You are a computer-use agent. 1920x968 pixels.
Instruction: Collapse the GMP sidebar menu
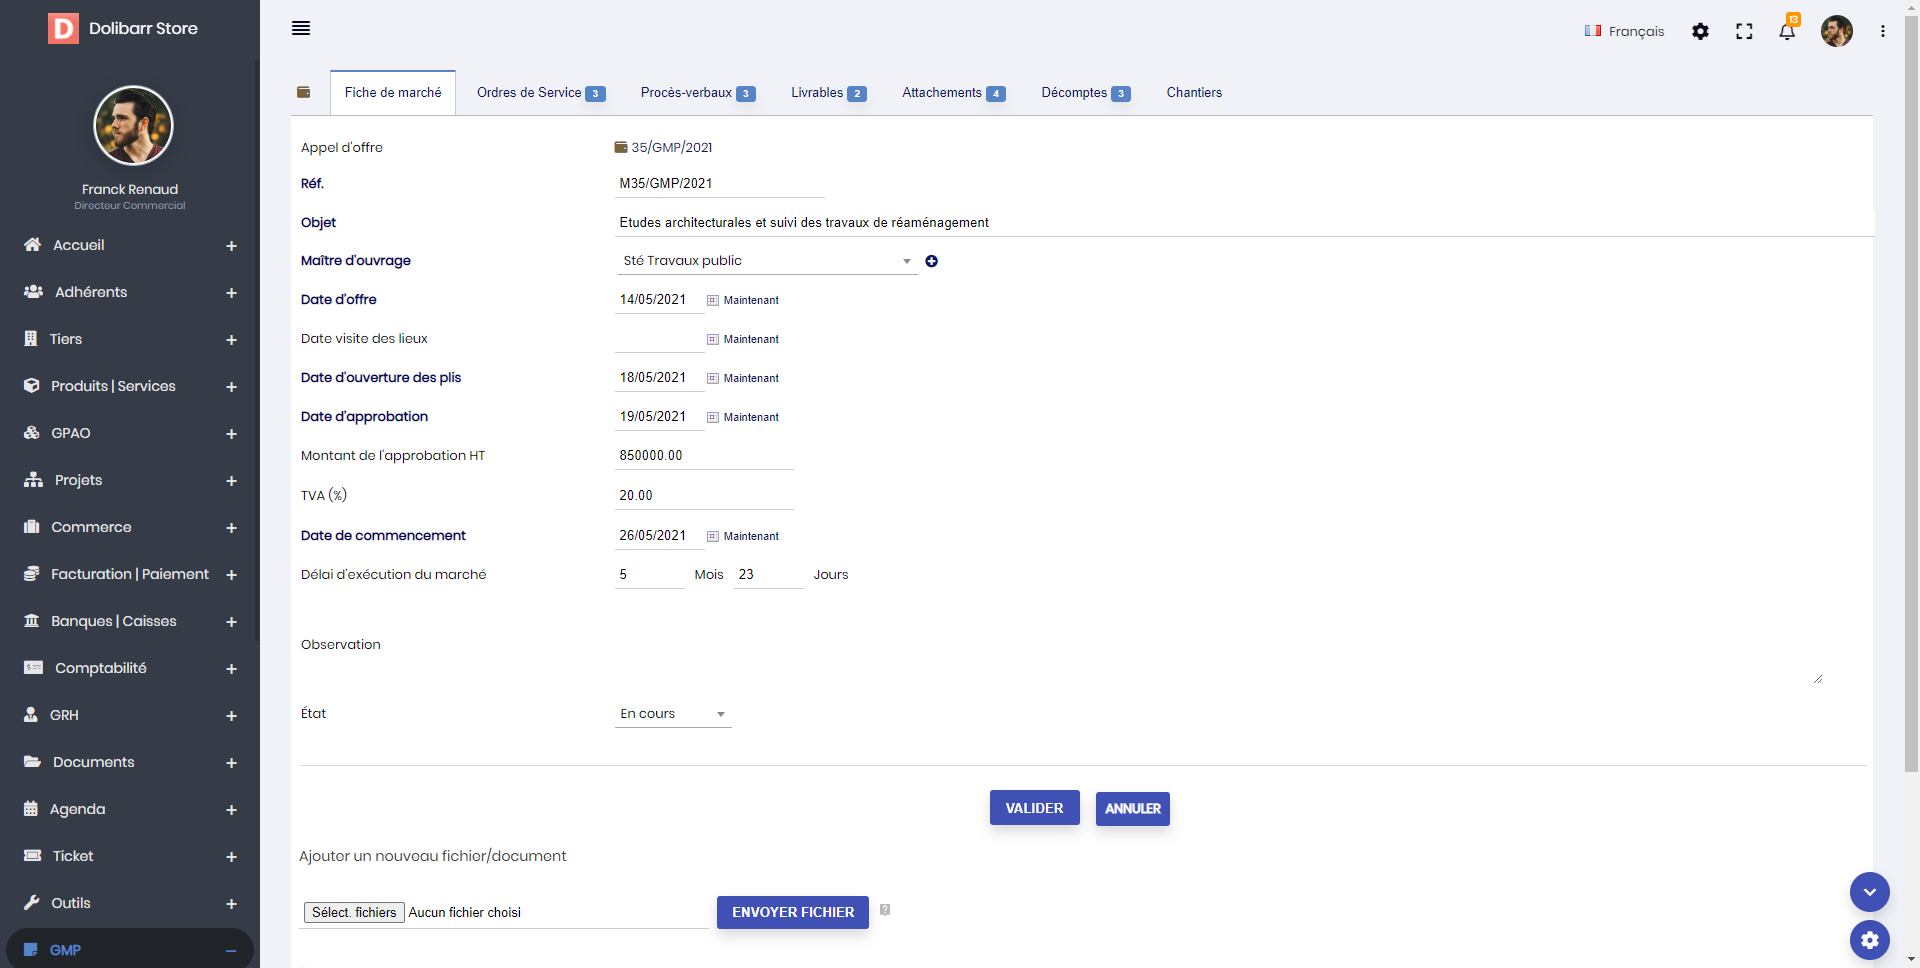pos(231,950)
